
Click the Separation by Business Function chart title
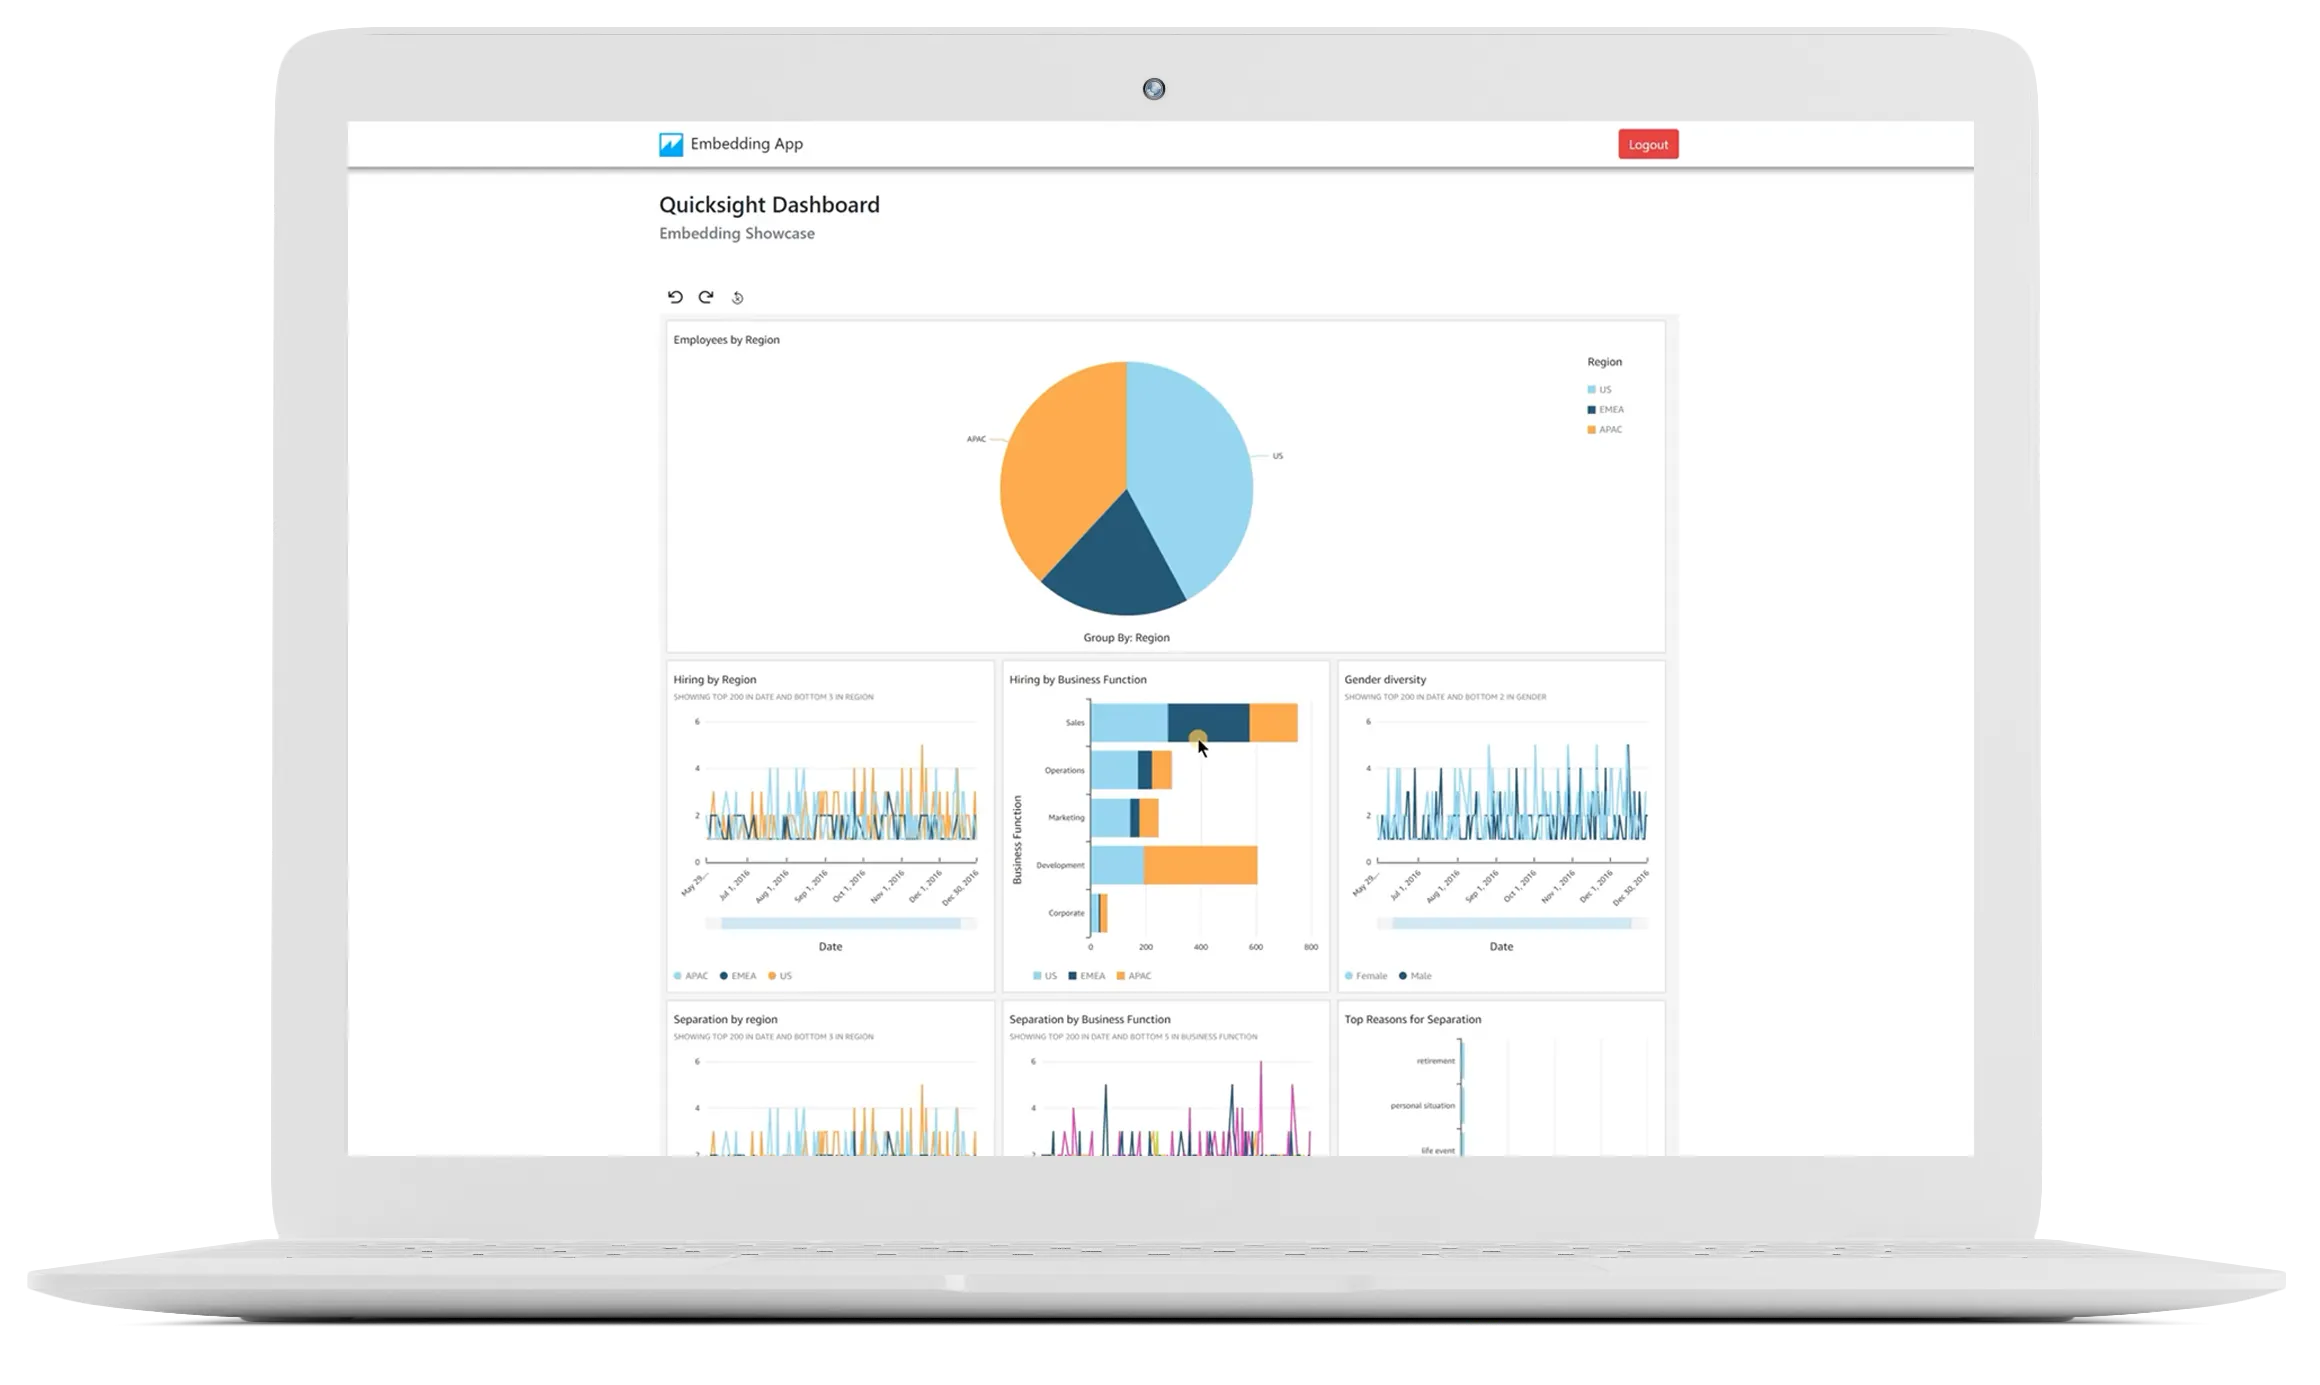click(x=1089, y=1020)
